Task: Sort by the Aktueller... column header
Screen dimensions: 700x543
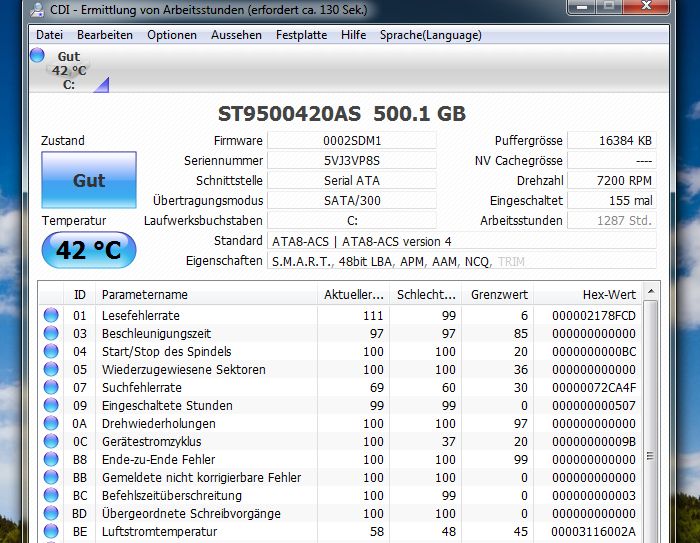Action: click(x=354, y=295)
